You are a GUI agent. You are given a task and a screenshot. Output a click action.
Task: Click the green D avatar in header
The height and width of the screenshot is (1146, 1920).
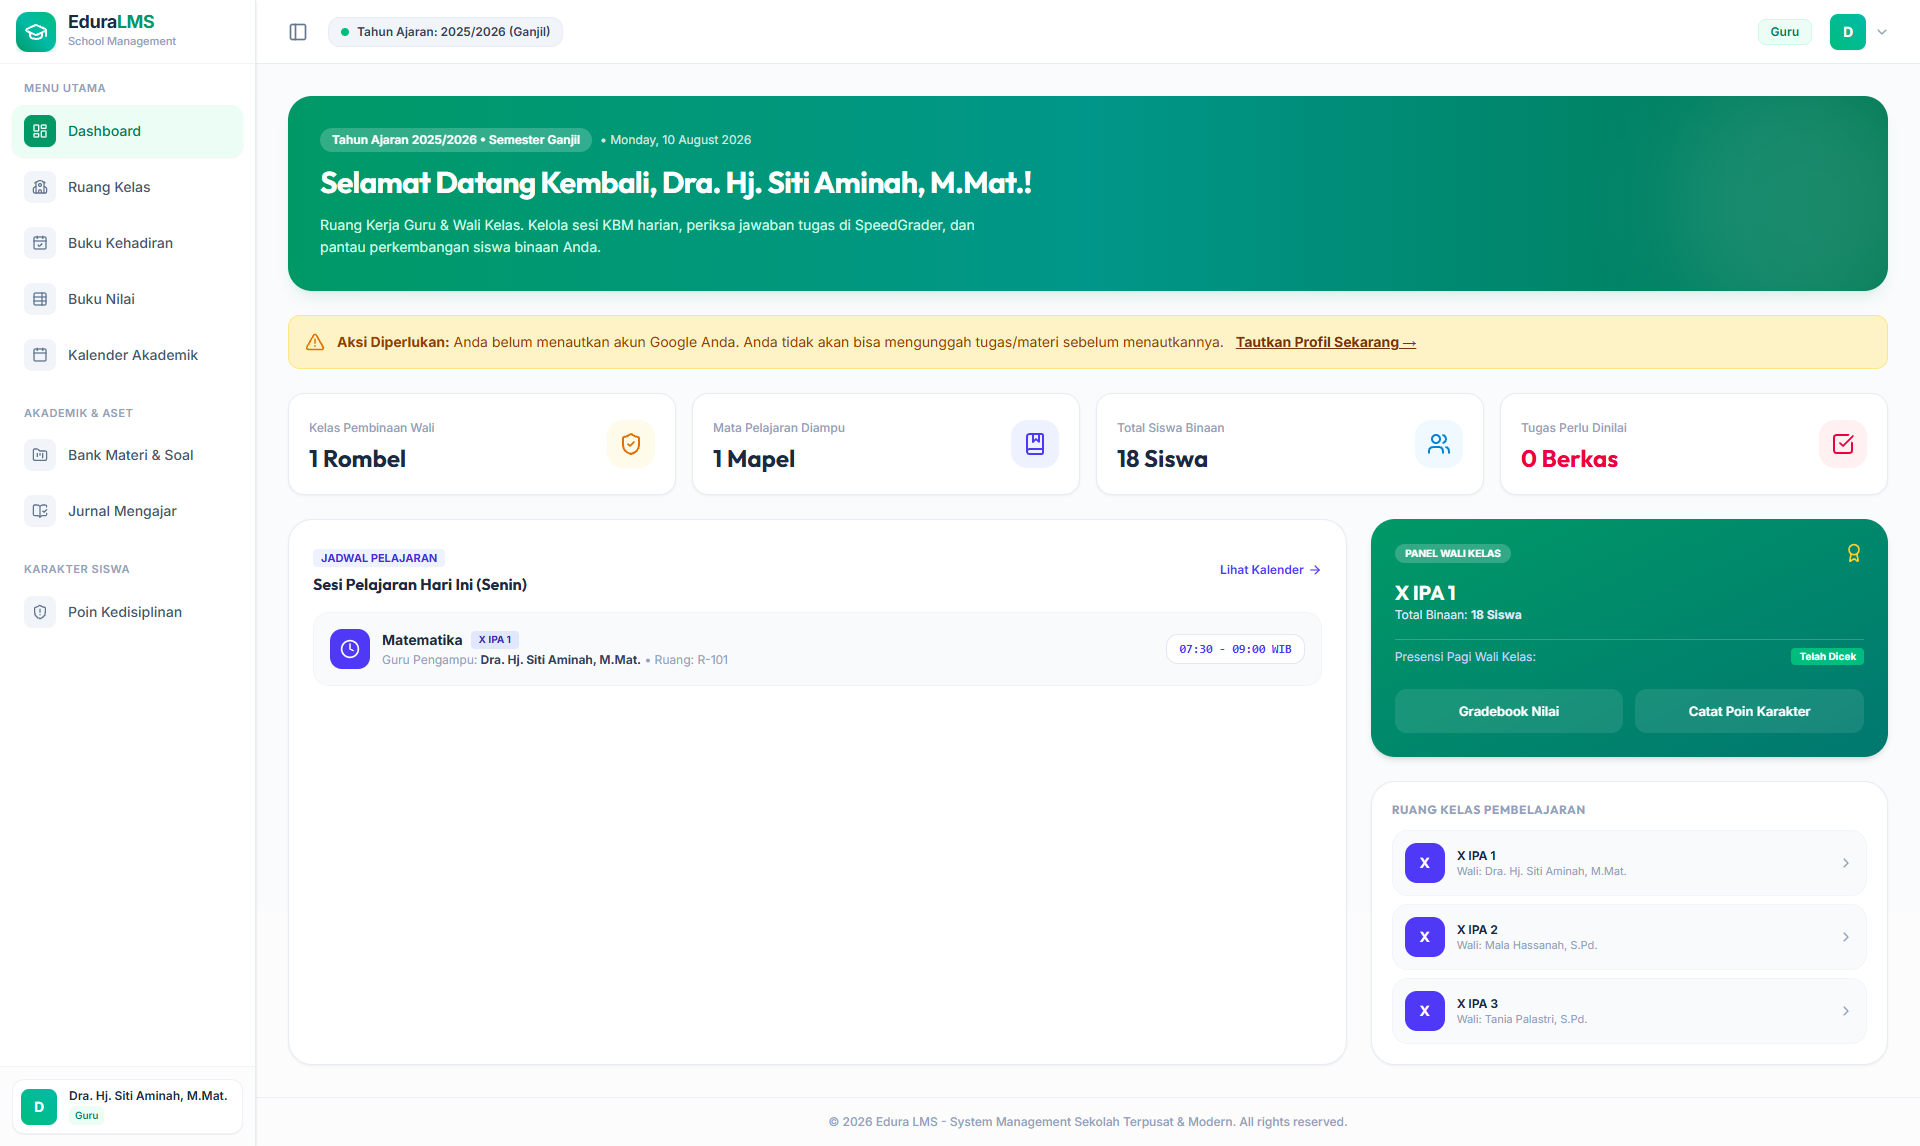[1848, 32]
